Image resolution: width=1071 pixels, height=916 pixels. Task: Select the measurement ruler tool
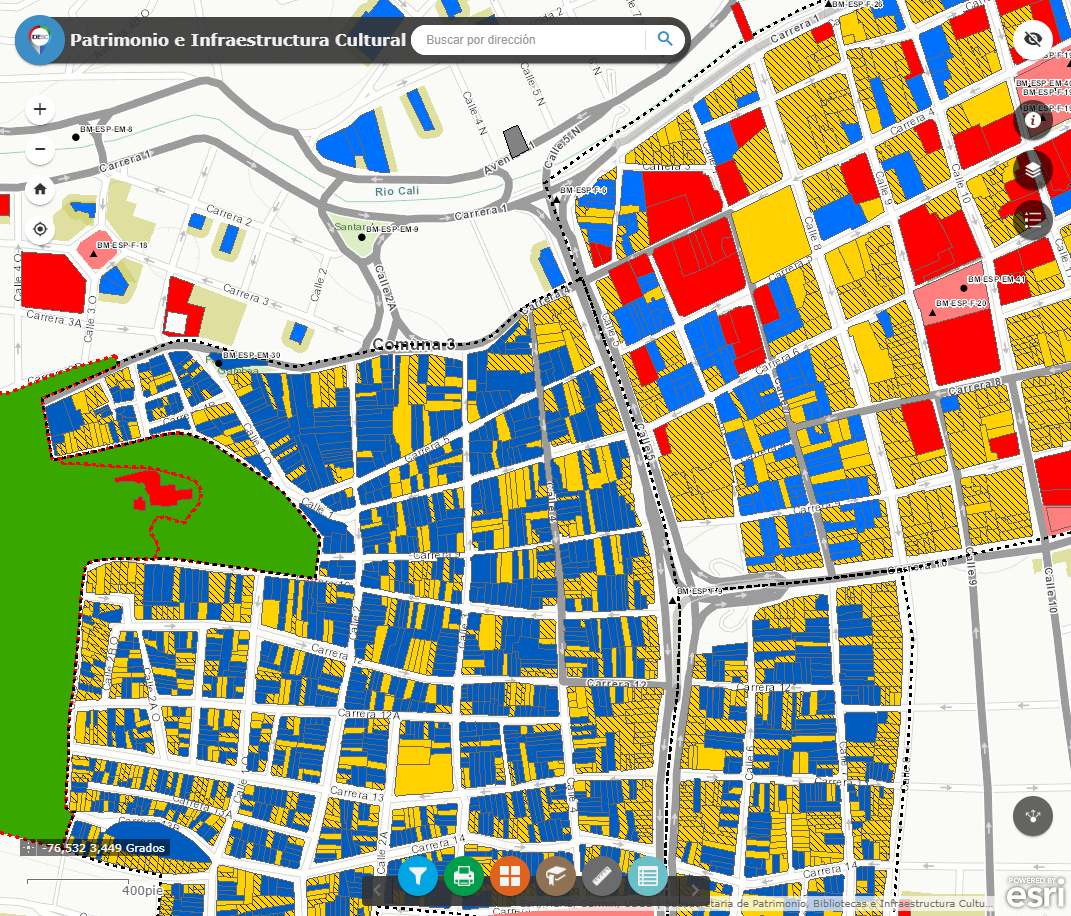(603, 877)
